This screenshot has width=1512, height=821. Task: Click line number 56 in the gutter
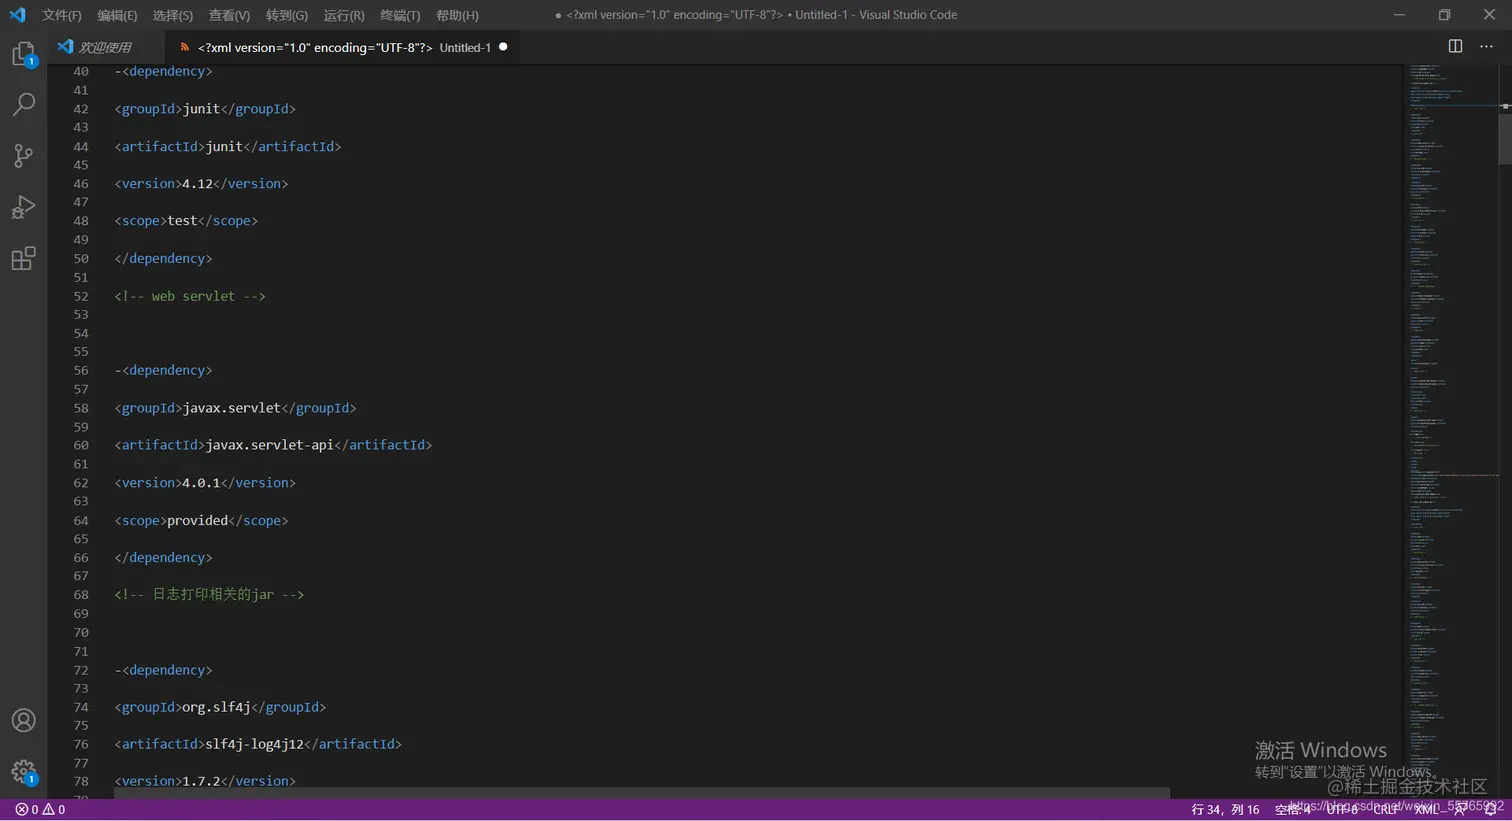point(81,370)
